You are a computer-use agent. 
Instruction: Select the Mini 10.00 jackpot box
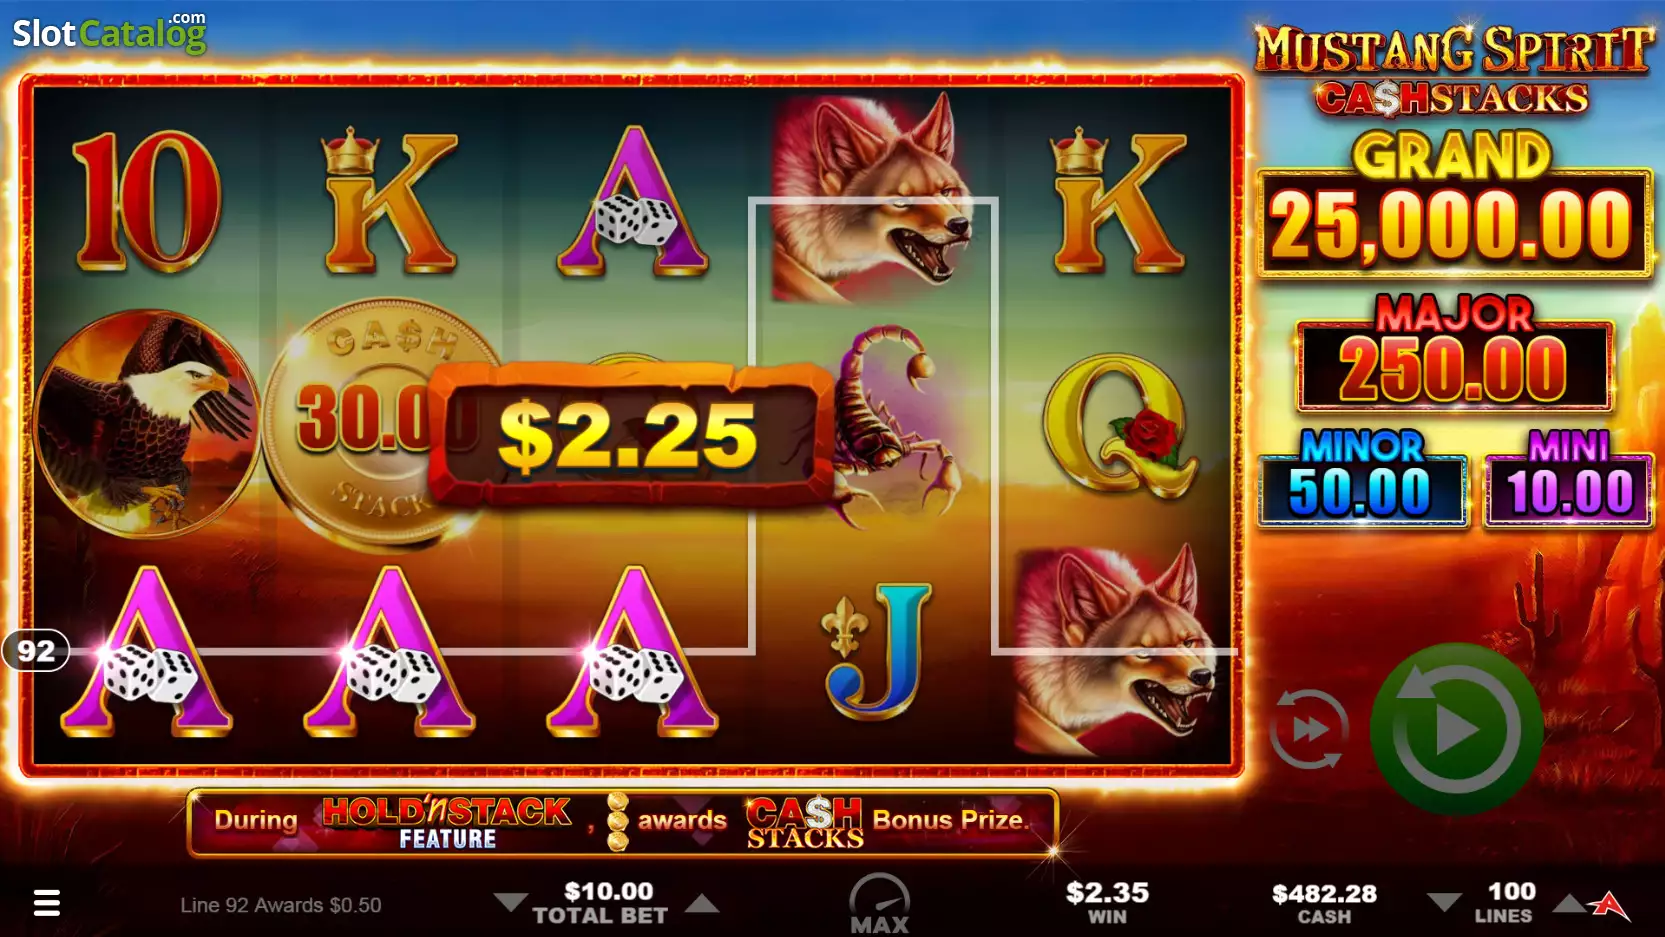[x=1568, y=479]
